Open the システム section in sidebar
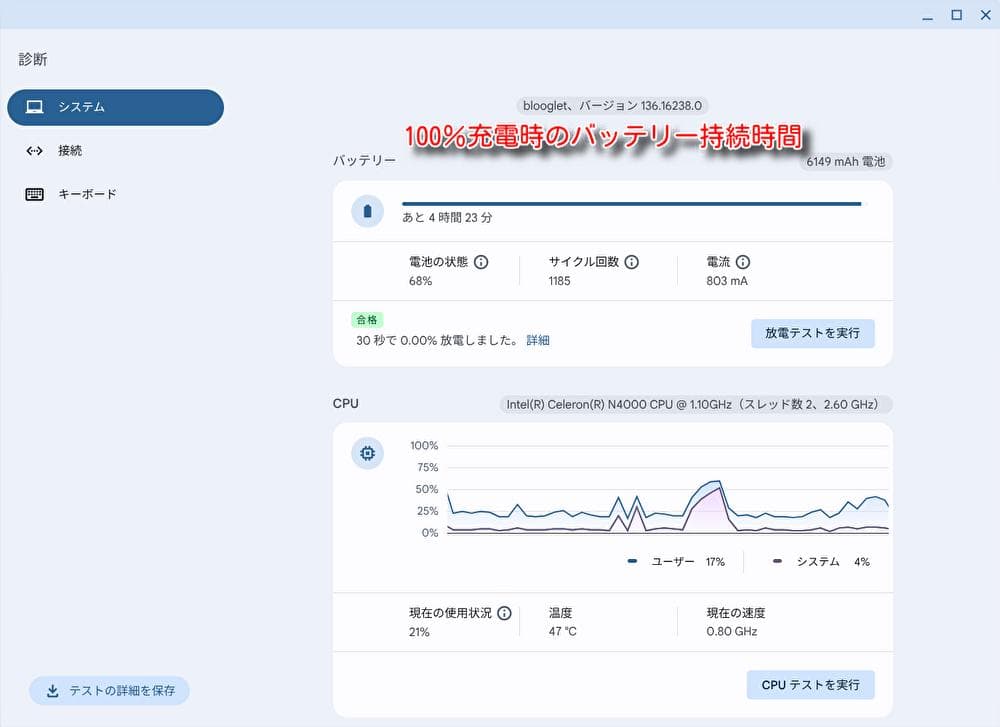This screenshot has height=727, width=1000. pos(115,107)
